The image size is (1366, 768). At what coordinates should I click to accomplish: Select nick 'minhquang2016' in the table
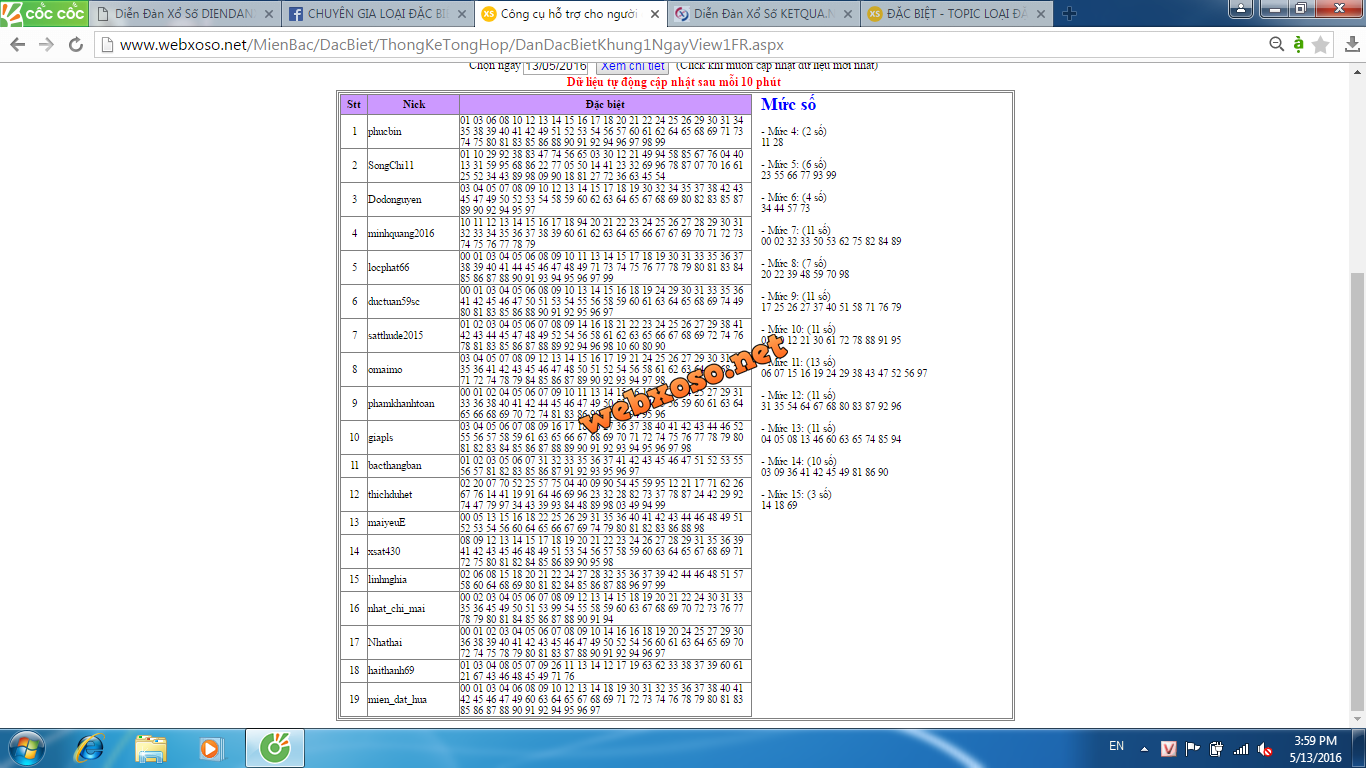(x=401, y=233)
